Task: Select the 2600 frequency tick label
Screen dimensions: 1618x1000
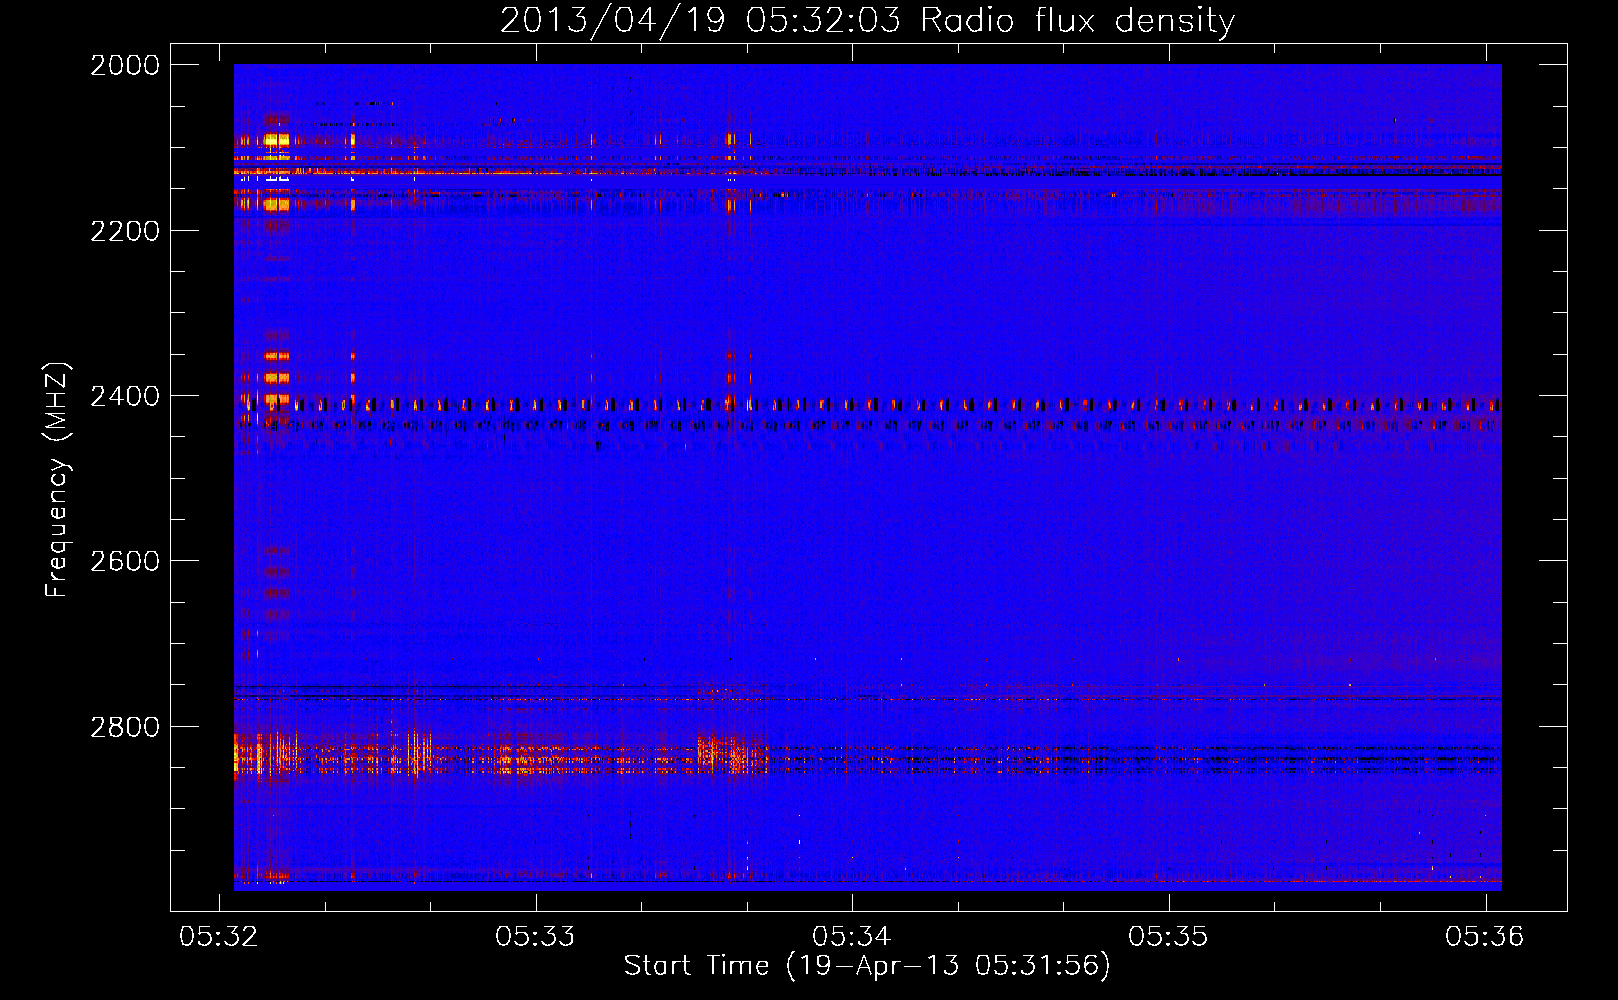Action: click(x=125, y=561)
